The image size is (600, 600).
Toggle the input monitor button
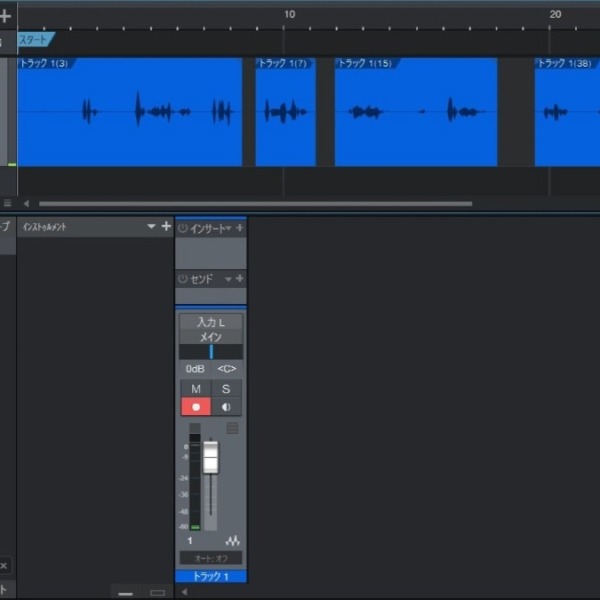pyautogui.click(x=226, y=407)
